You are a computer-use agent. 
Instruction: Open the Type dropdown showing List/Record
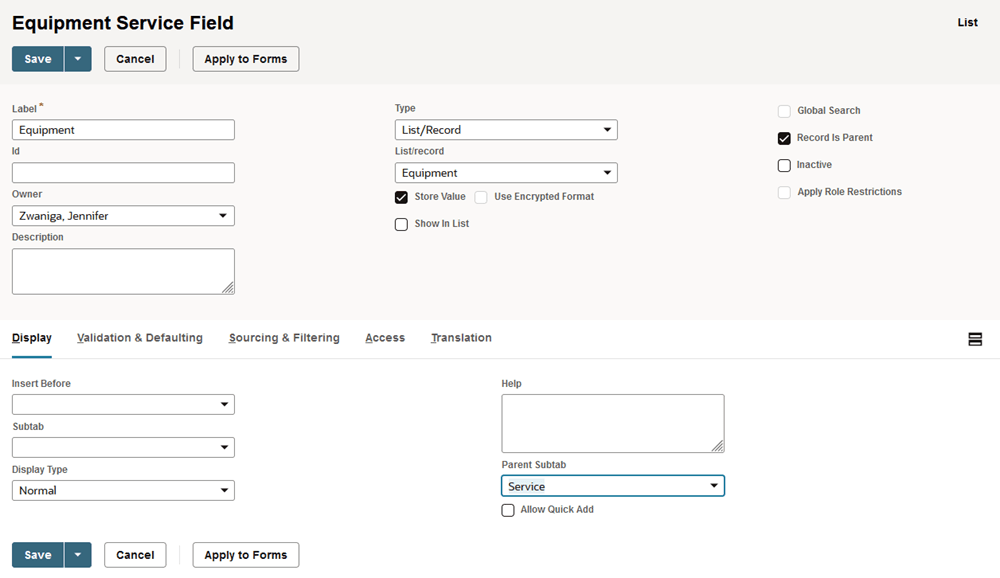pyautogui.click(x=506, y=130)
